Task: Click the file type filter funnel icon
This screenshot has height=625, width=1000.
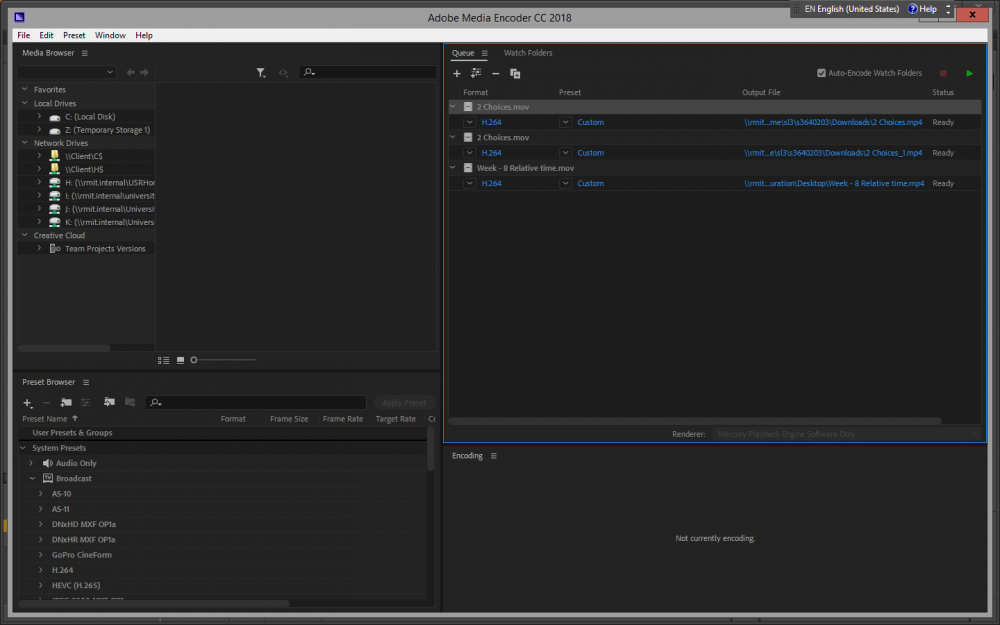Action: [x=261, y=73]
